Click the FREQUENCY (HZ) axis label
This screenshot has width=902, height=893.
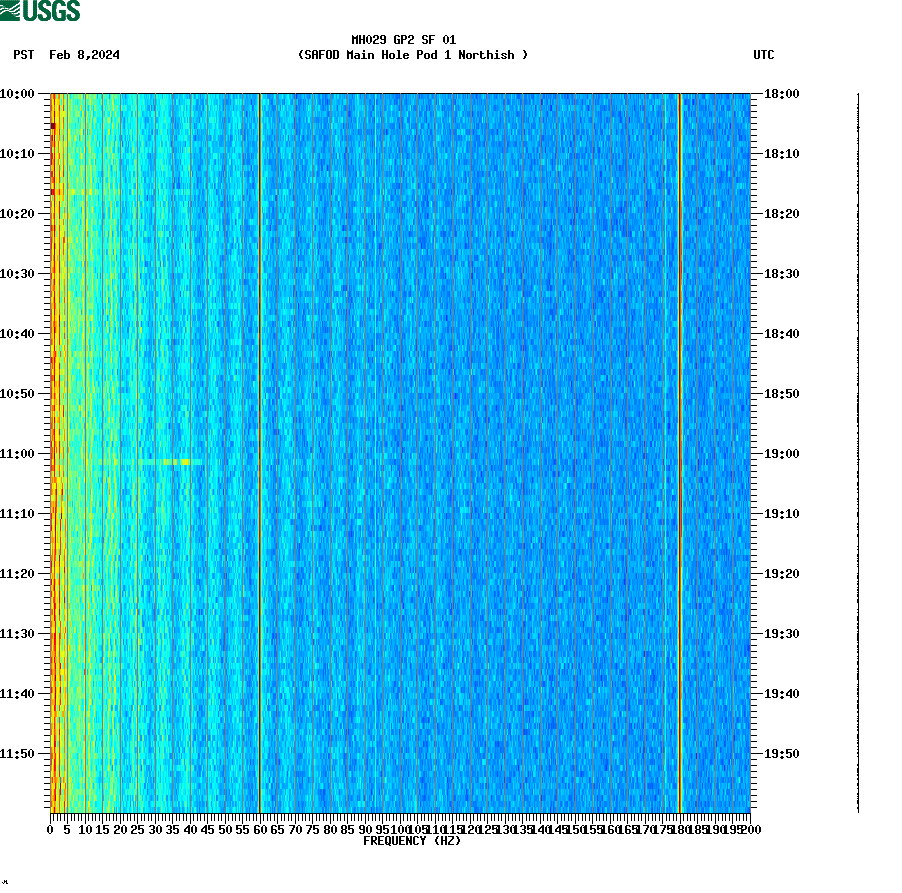tap(412, 840)
